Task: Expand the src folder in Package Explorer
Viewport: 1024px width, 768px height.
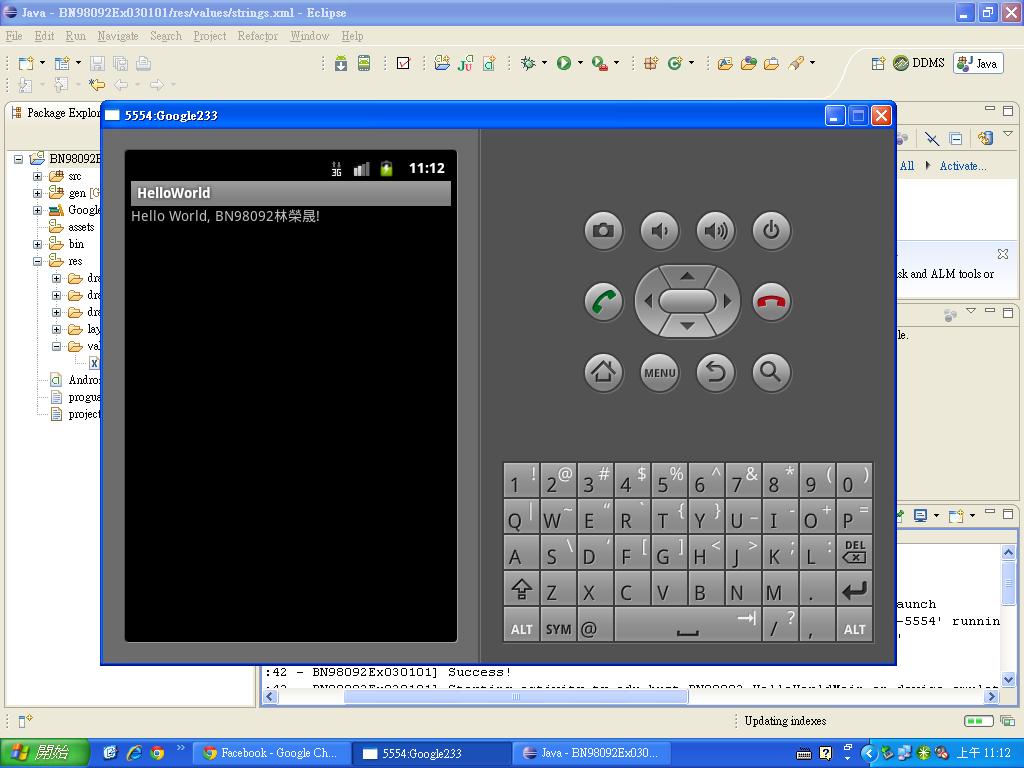Action: coord(38,176)
